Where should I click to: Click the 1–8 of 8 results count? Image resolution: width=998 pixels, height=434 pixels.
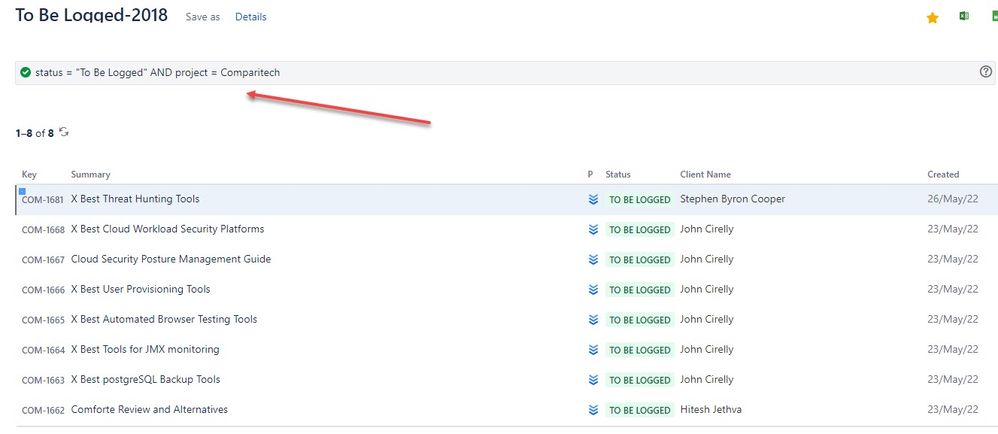[34, 133]
